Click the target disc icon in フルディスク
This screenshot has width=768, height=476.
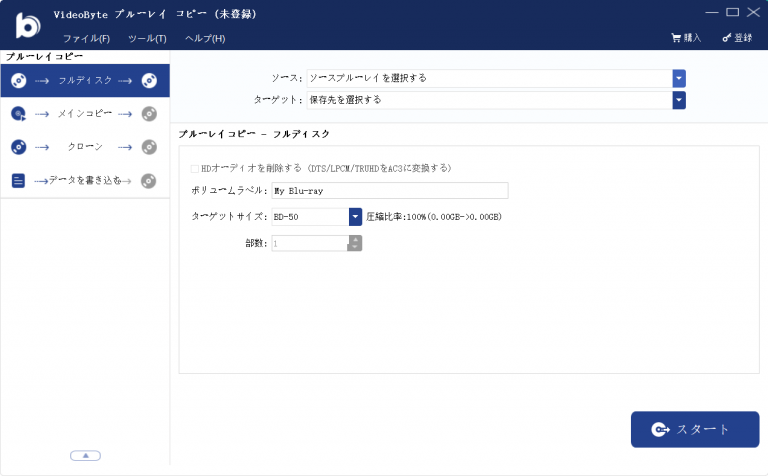click(149, 80)
